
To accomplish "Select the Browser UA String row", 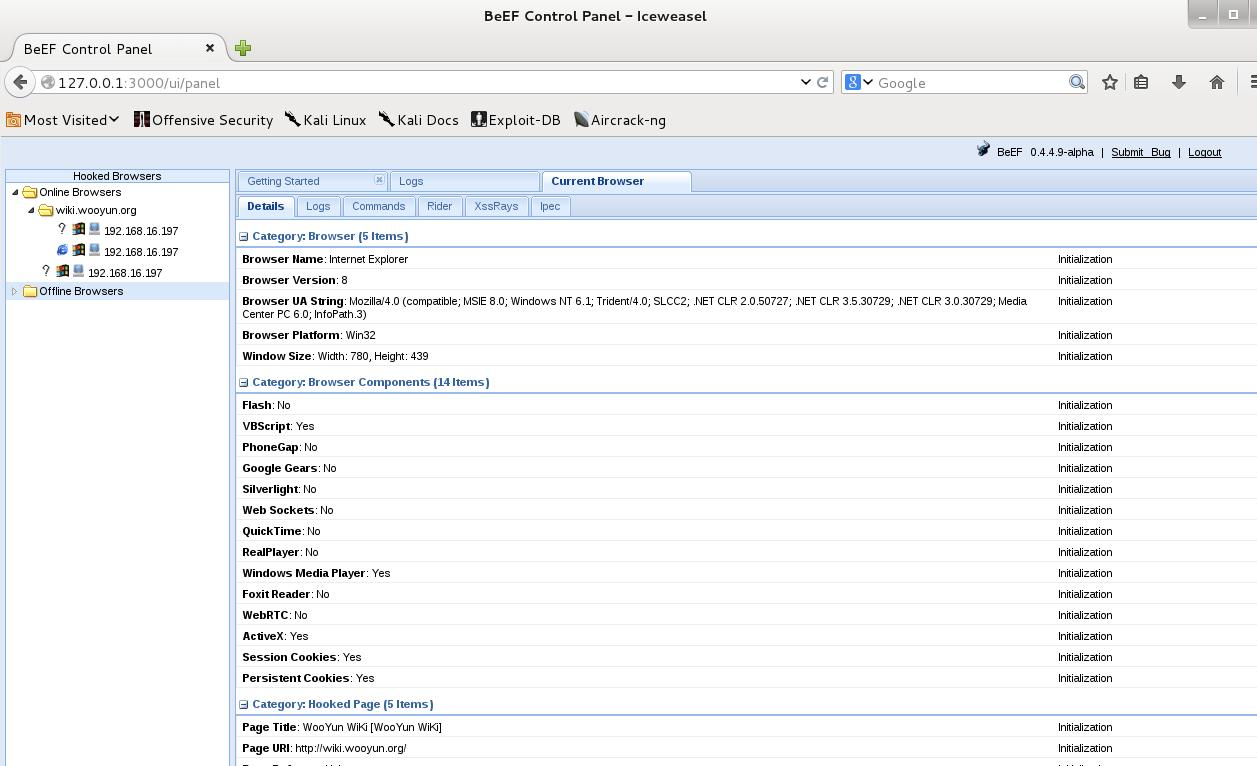I will pyautogui.click(x=747, y=307).
